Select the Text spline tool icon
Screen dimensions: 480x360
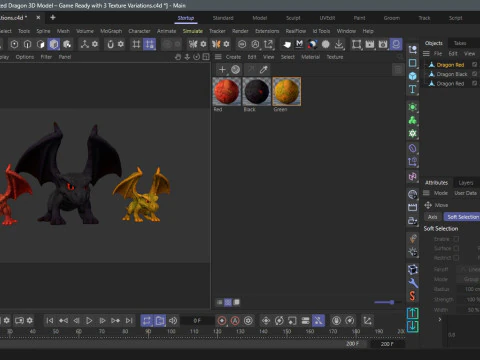coord(413,89)
